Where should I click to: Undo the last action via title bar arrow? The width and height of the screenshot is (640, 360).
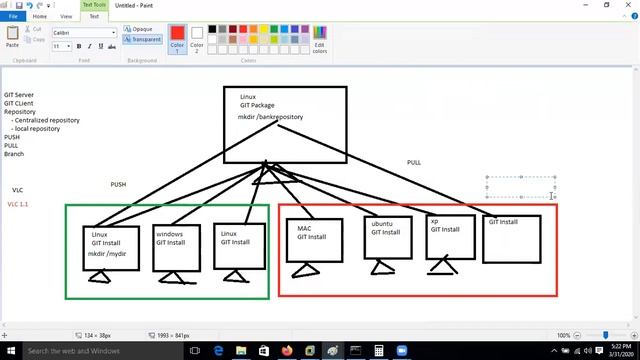[29, 5]
